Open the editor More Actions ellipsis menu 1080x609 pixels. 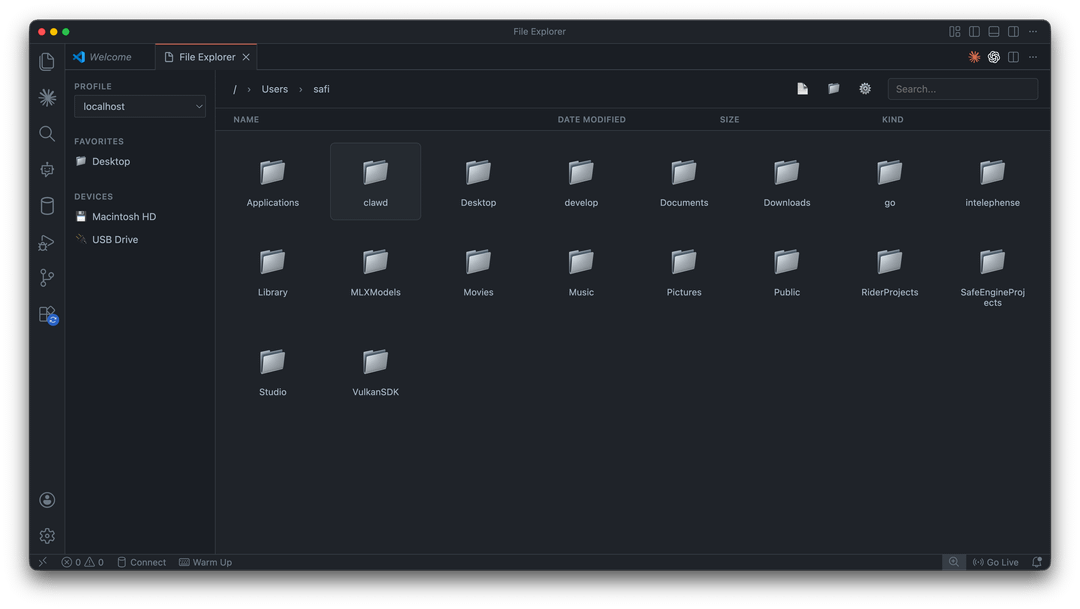pos(1033,57)
